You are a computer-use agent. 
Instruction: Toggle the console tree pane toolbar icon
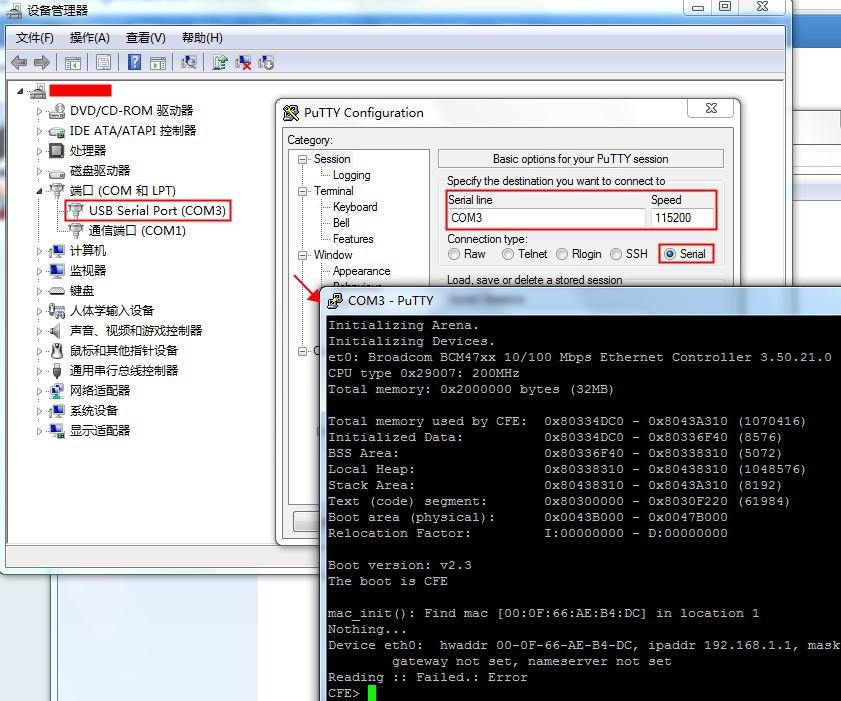pyautogui.click(x=72, y=63)
